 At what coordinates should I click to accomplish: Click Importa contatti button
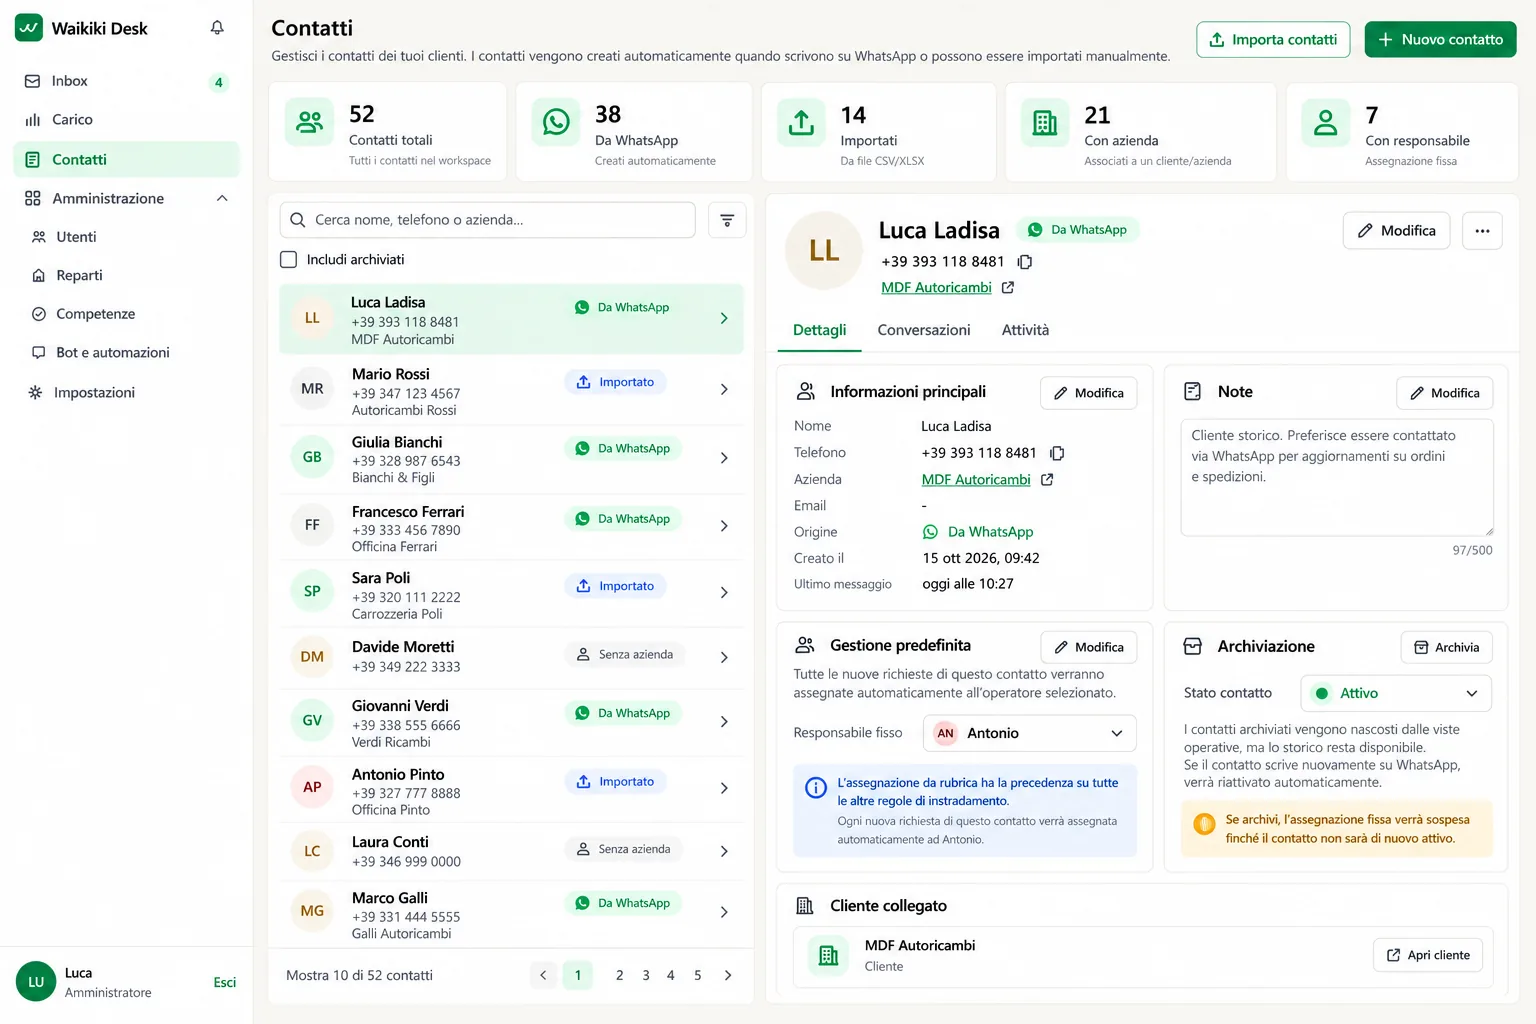click(x=1273, y=40)
